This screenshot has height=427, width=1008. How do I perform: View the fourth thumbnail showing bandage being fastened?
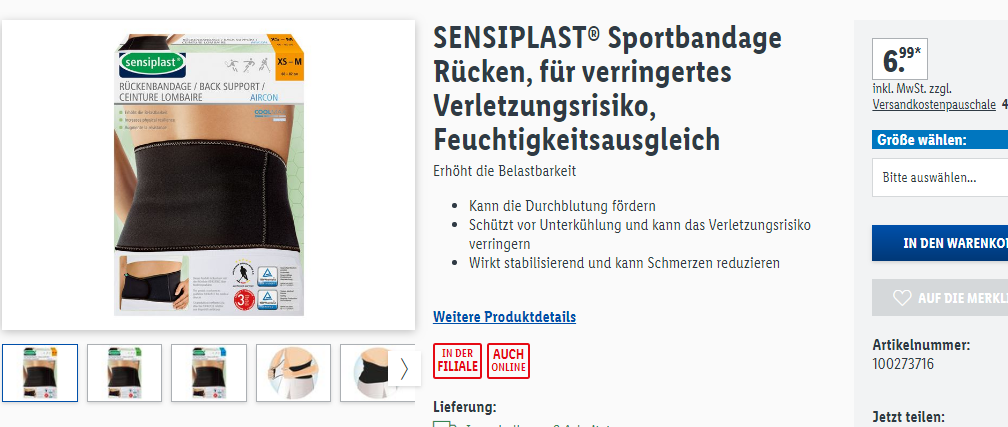click(x=293, y=373)
